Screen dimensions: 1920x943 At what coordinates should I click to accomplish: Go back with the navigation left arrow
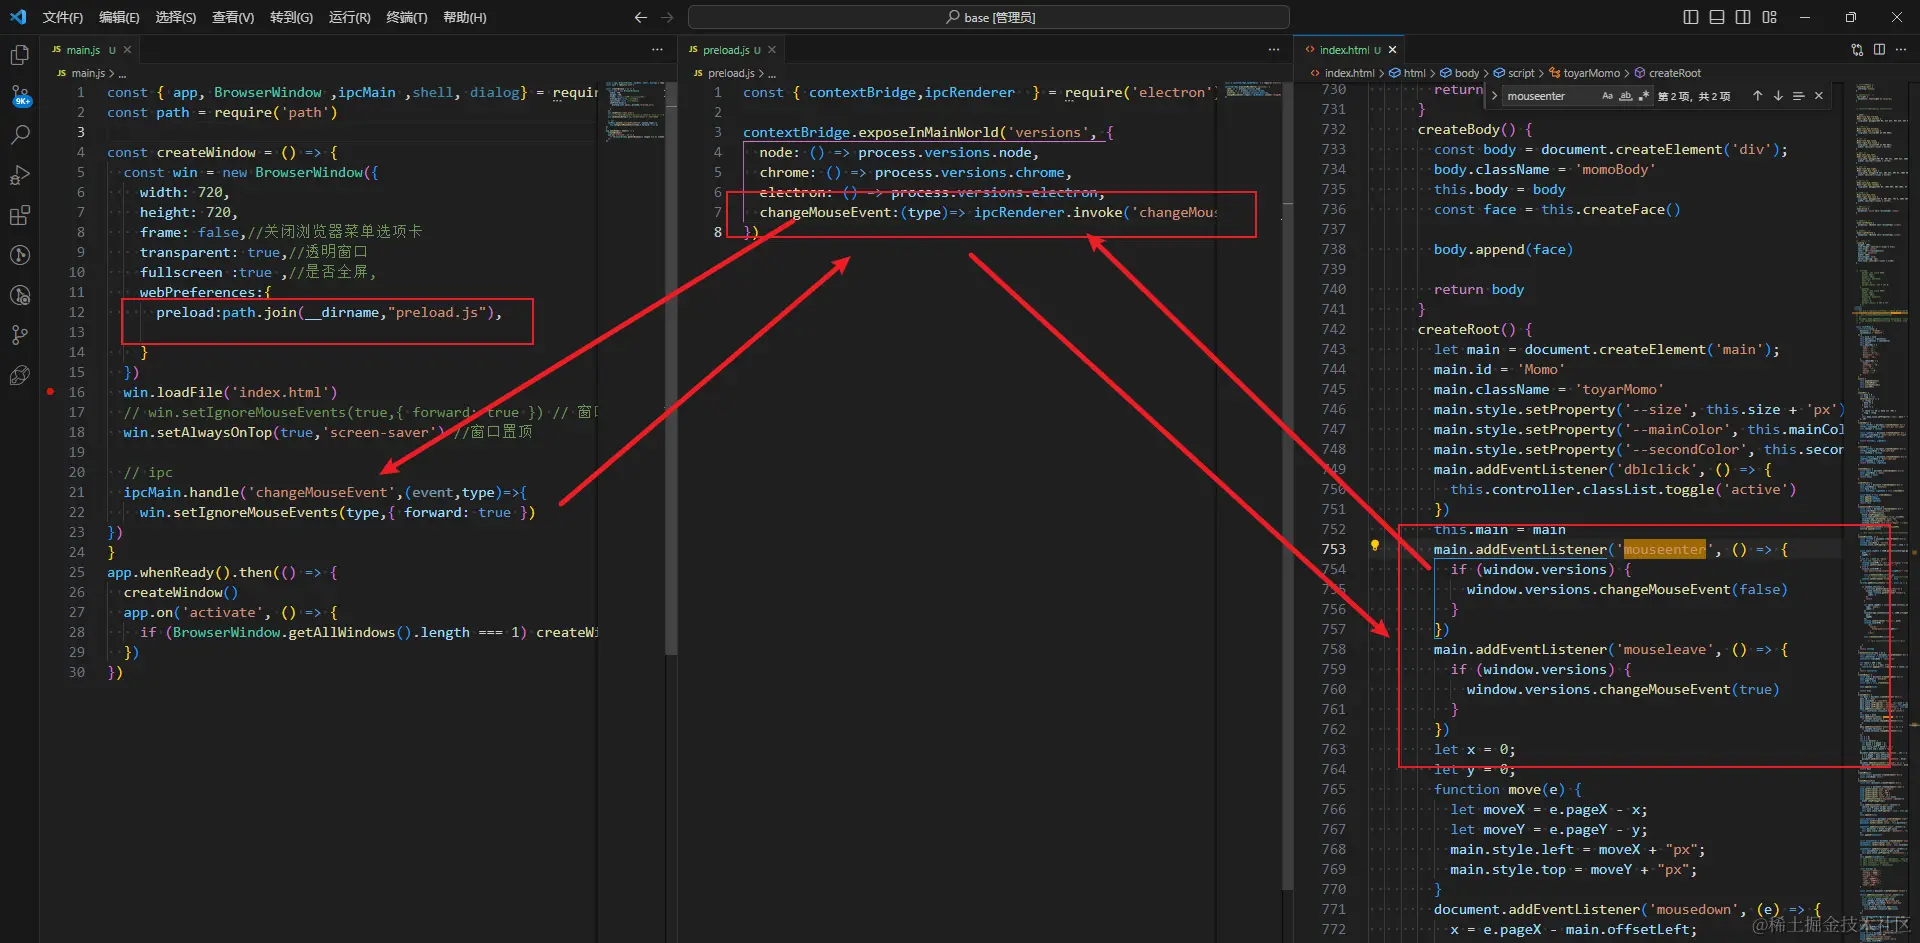point(641,17)
